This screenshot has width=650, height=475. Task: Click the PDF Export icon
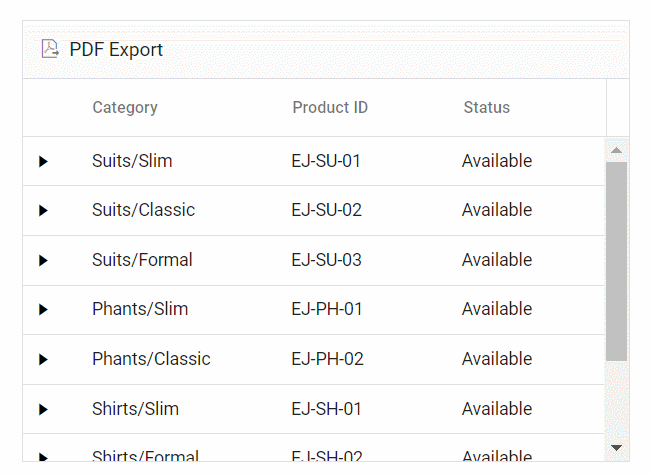[50, 49]
